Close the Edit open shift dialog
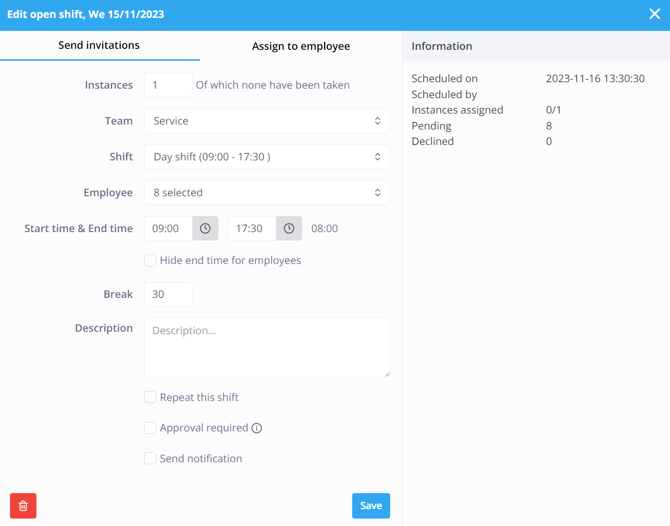Image resolution: width=670 pixels, height=526 pixels. 654,14
